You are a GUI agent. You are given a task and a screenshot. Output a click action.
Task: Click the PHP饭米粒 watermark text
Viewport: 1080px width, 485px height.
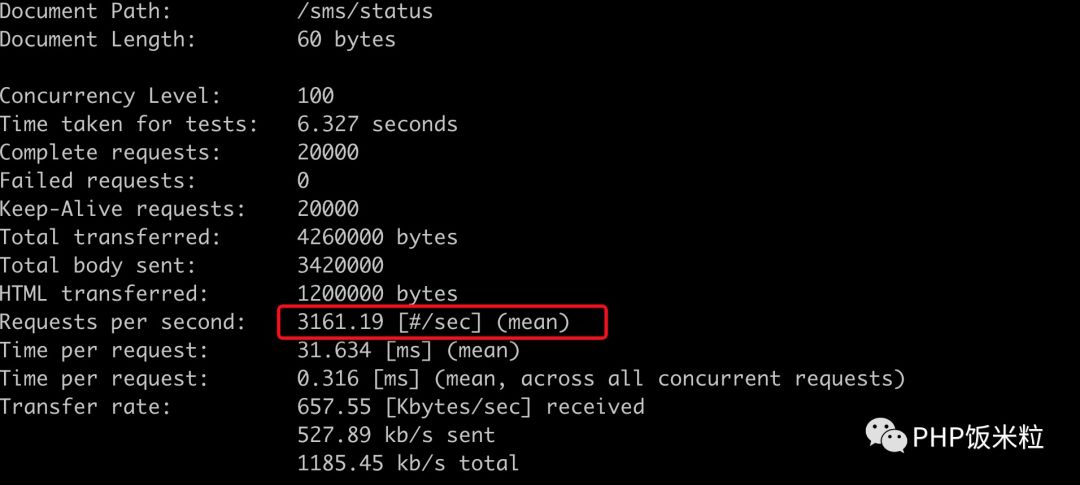pos(977,437)
